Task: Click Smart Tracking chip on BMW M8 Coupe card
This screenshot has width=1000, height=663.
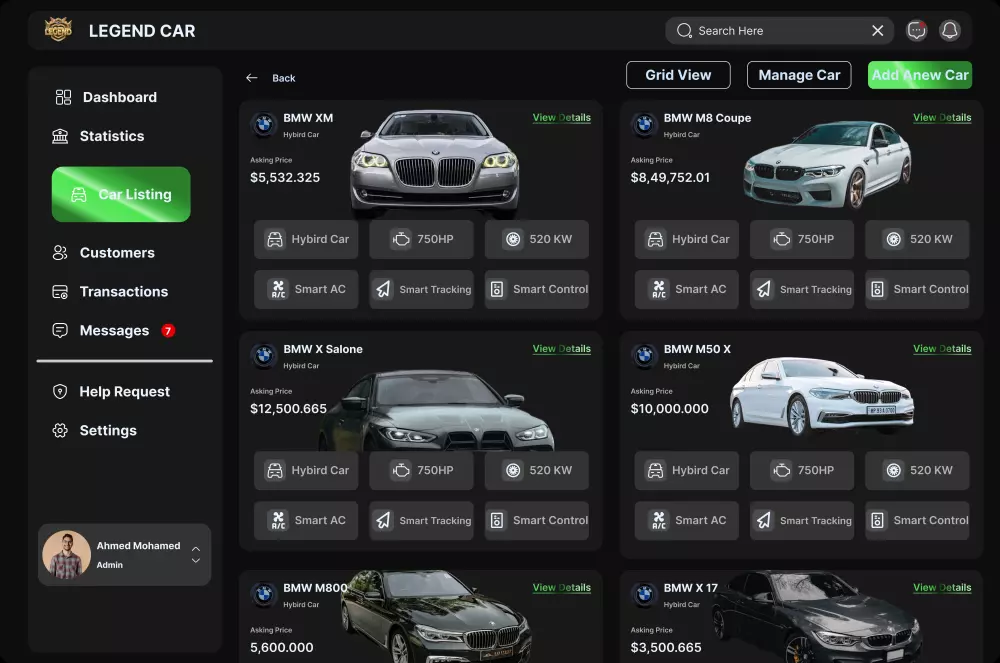Action: point(802,289)
